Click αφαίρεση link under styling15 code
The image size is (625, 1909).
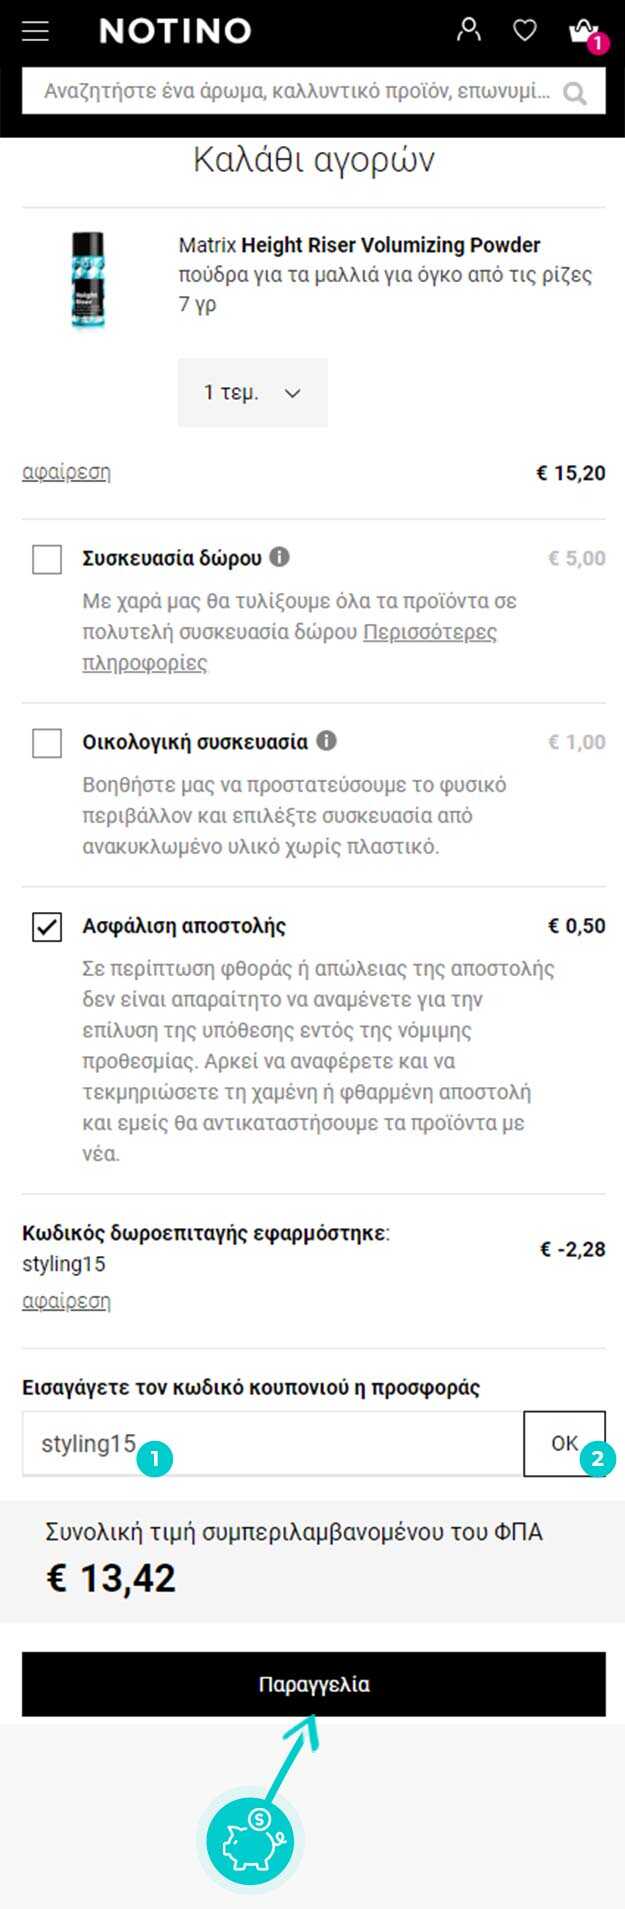pyautogui.click(x=66, y=1301)
